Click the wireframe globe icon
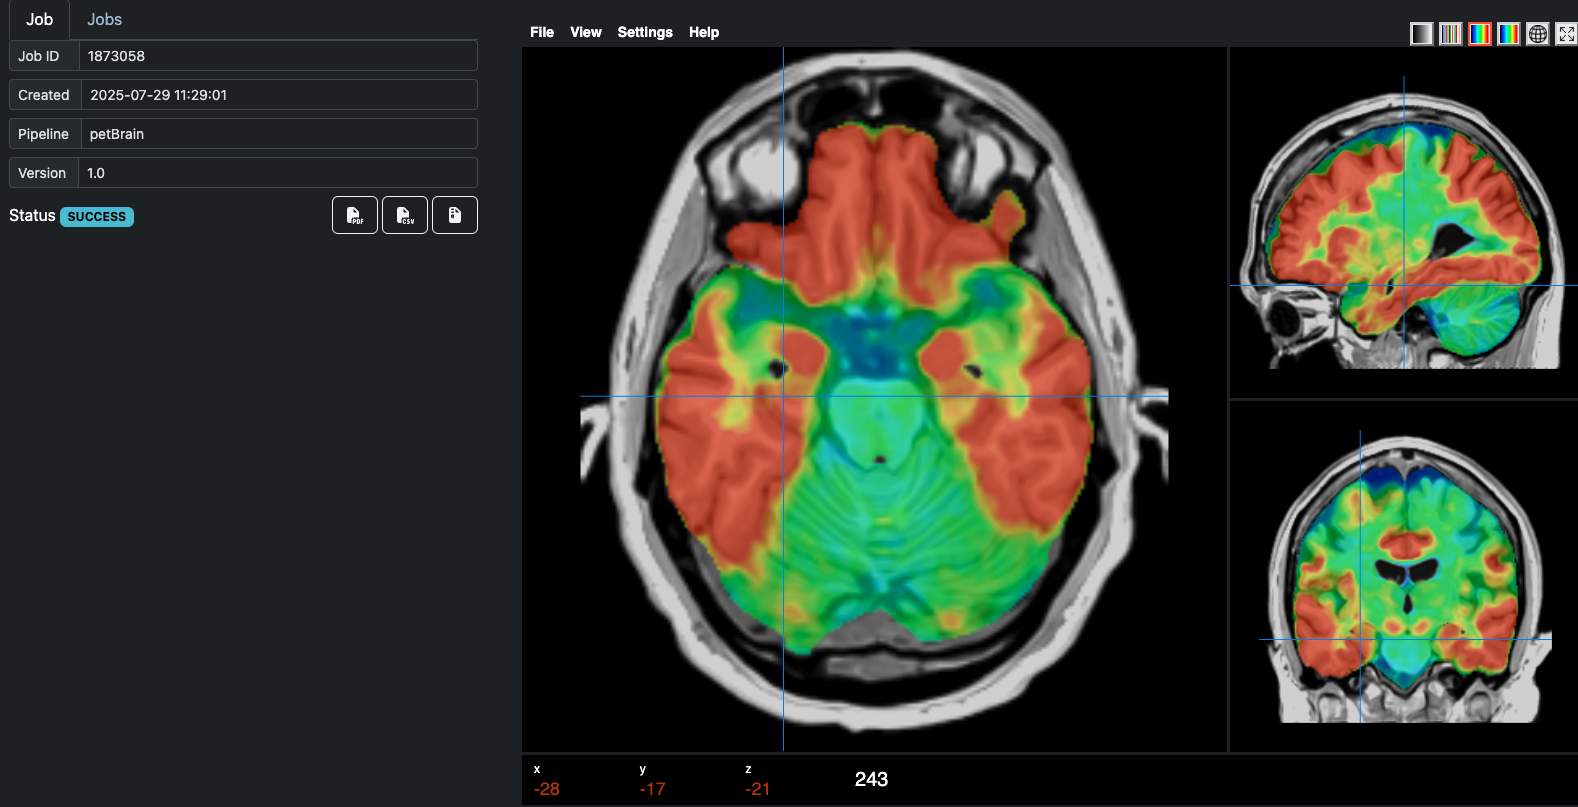 coord(1538,34)
